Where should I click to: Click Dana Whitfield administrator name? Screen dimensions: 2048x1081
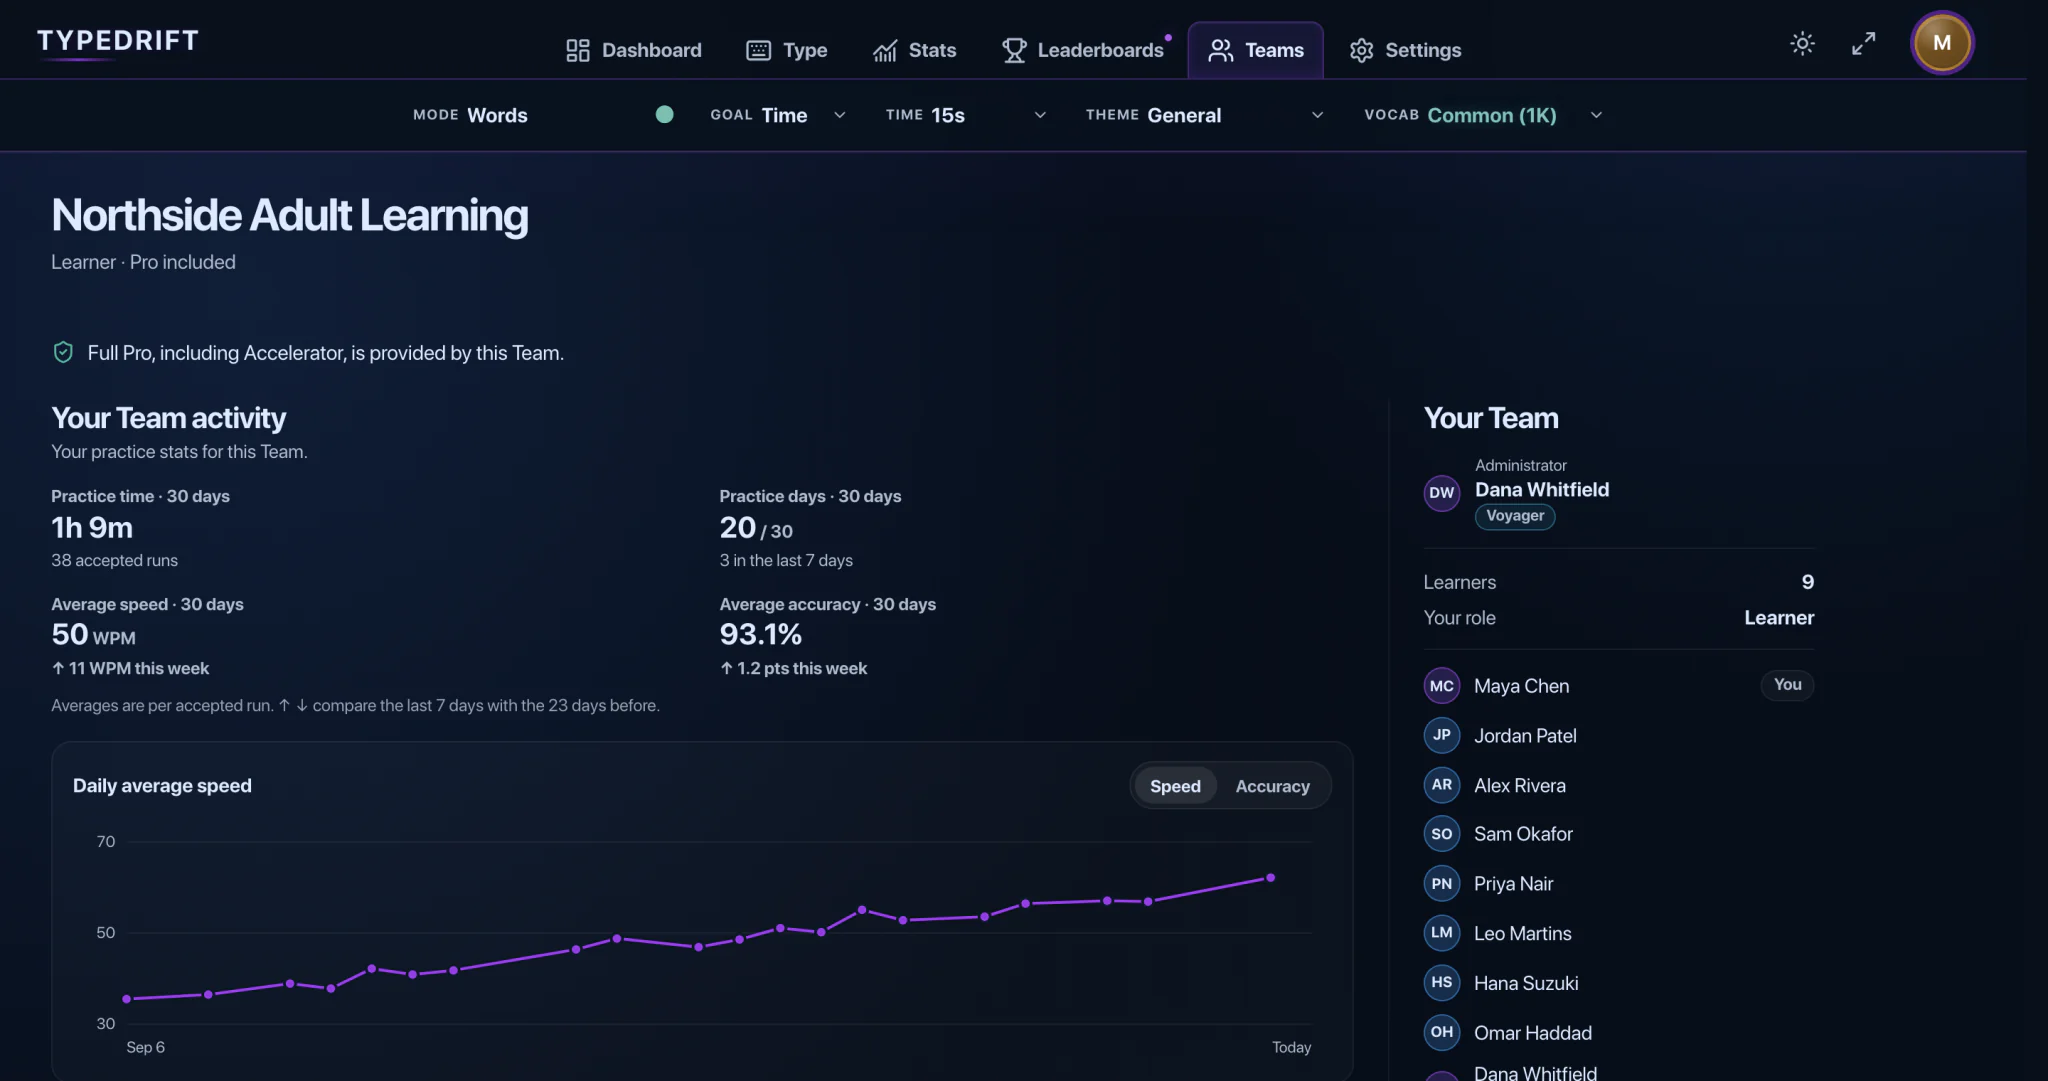[1542, 490]
